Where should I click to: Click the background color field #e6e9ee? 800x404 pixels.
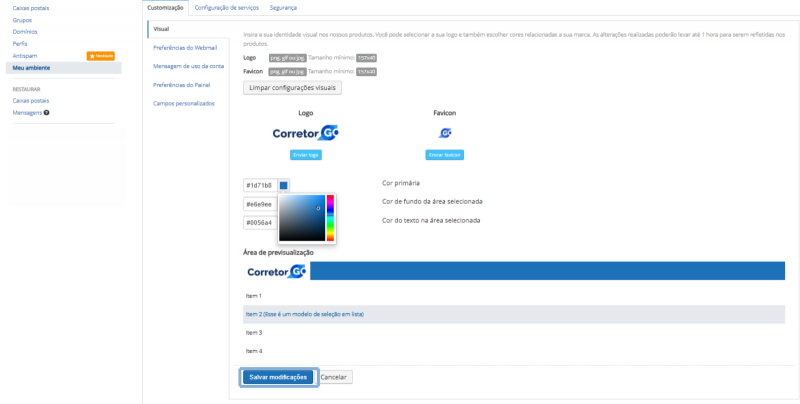(x=260, y=205)
